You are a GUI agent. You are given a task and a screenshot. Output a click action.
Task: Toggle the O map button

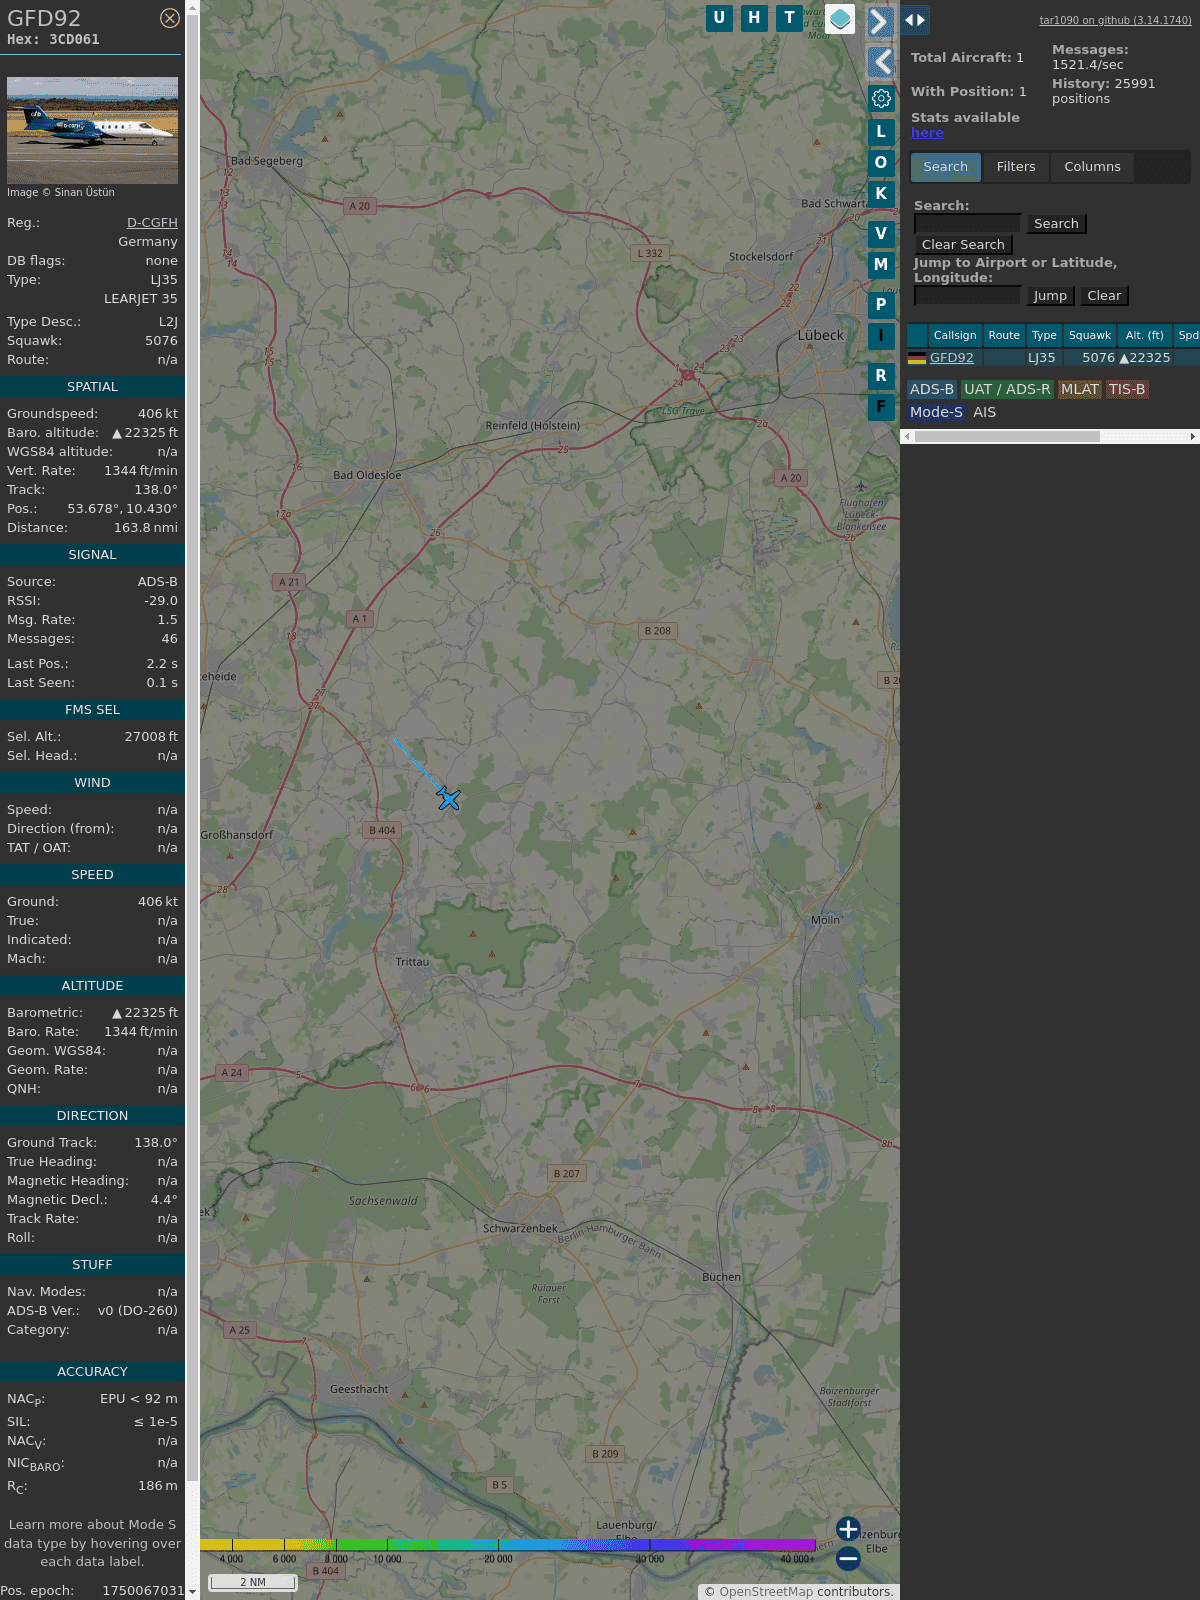881,162
